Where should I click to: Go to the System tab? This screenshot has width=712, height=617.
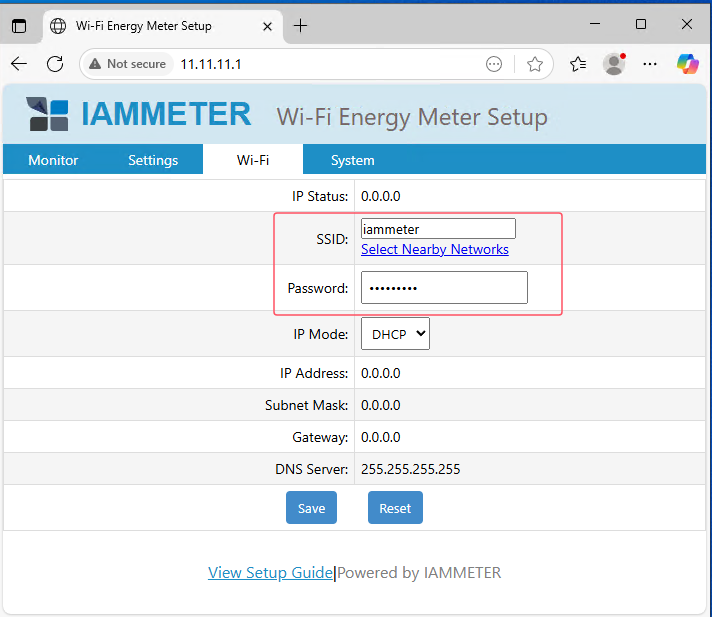352,160
